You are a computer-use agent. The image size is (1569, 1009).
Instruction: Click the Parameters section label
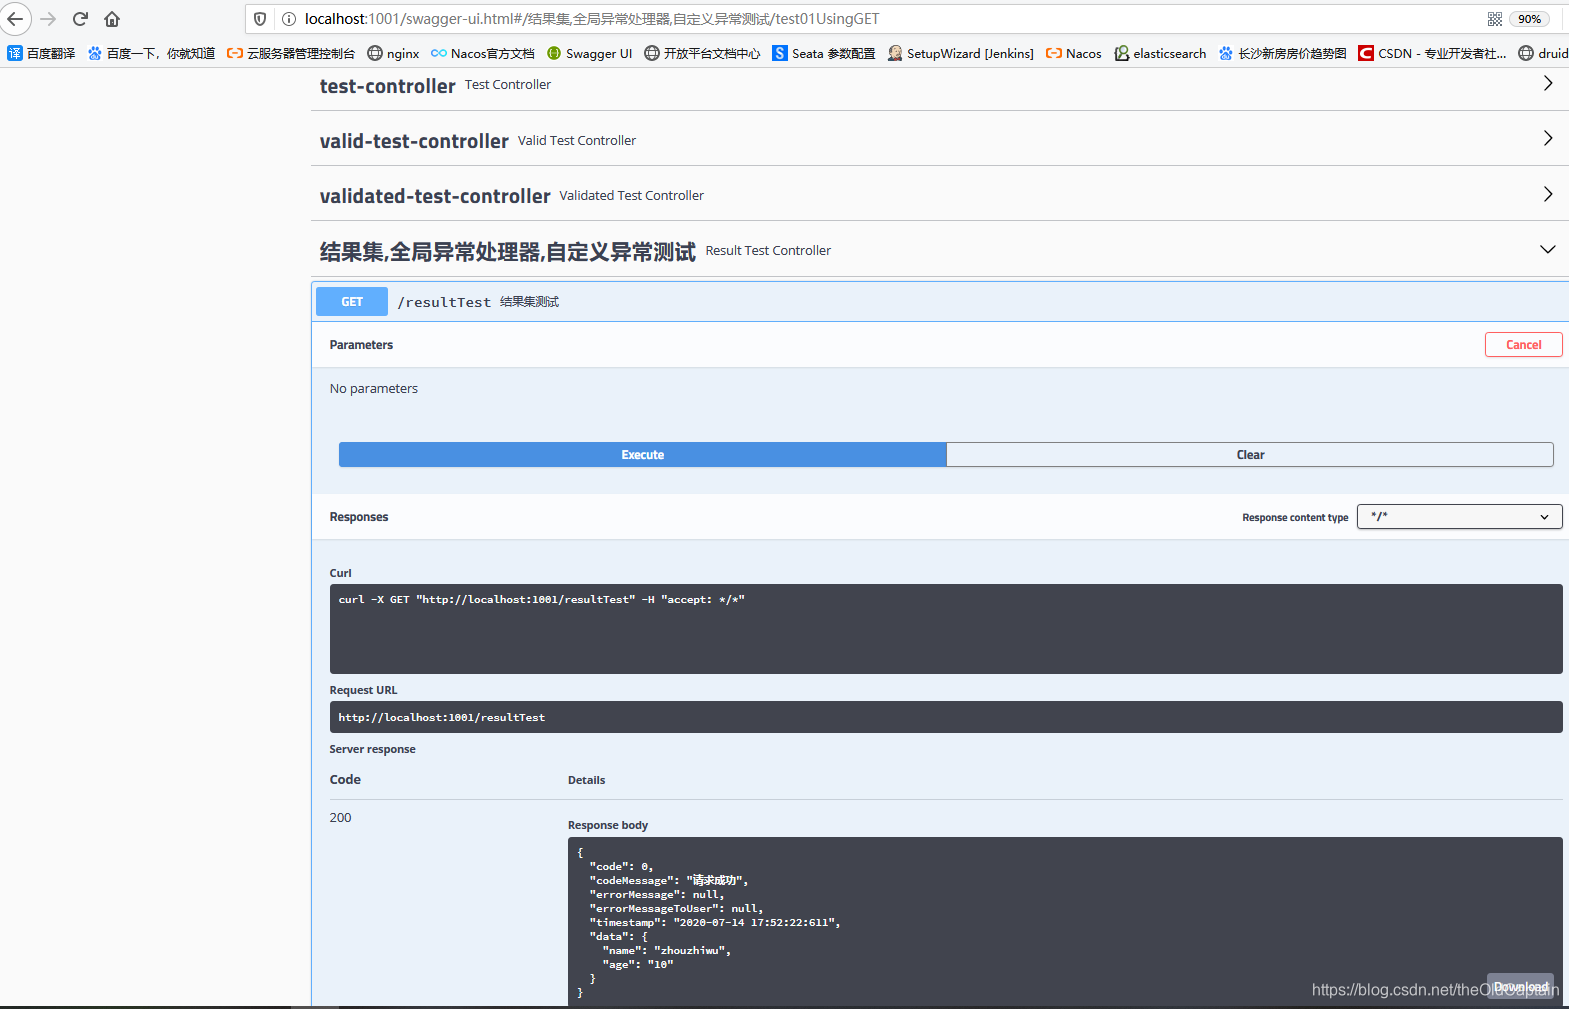tap(361, 345)
